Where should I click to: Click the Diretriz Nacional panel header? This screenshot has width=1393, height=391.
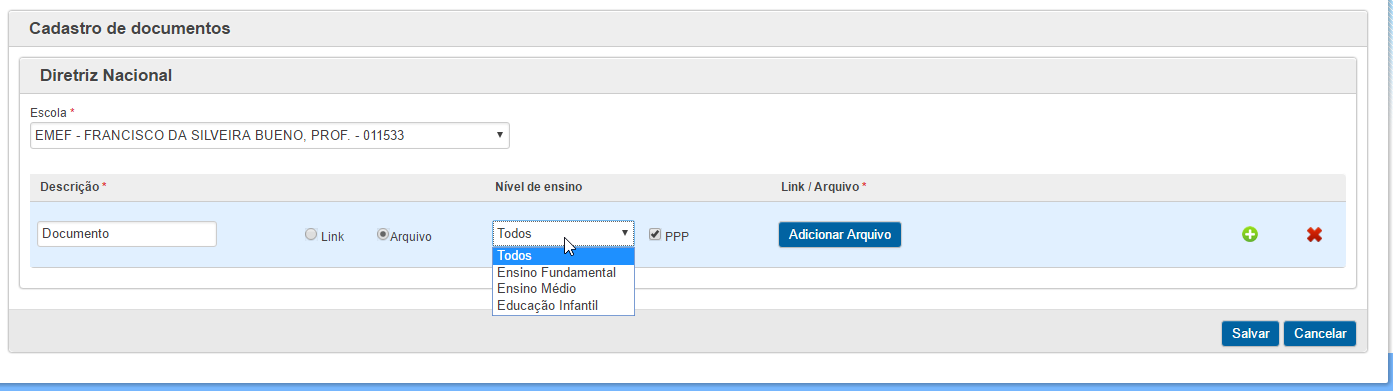(687, 75)
